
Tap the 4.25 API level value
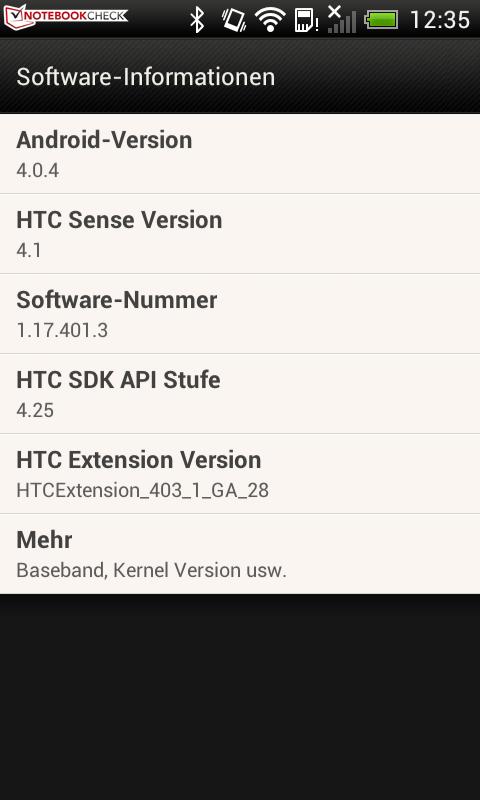click(35, 410)
